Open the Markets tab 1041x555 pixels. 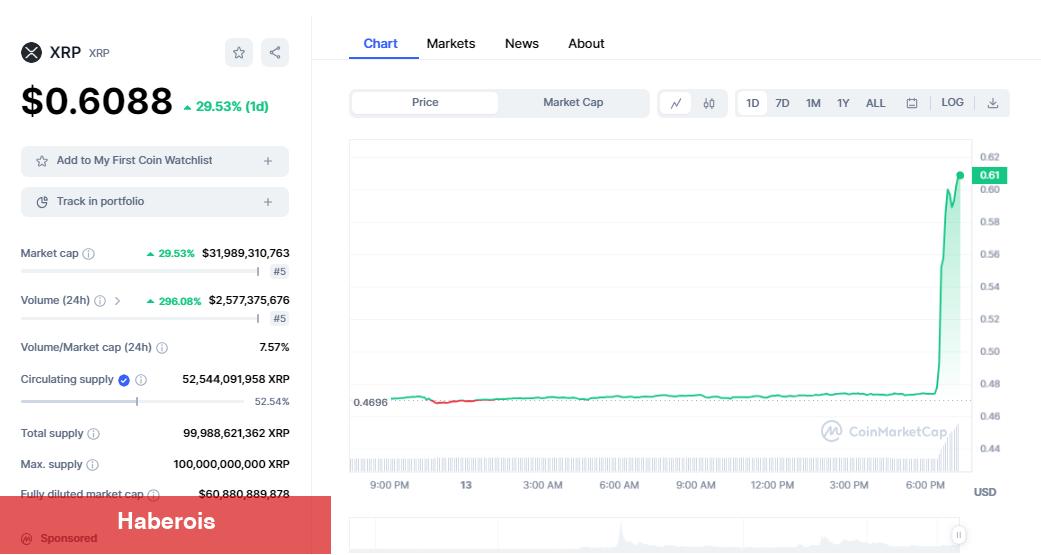coord(451,44)
